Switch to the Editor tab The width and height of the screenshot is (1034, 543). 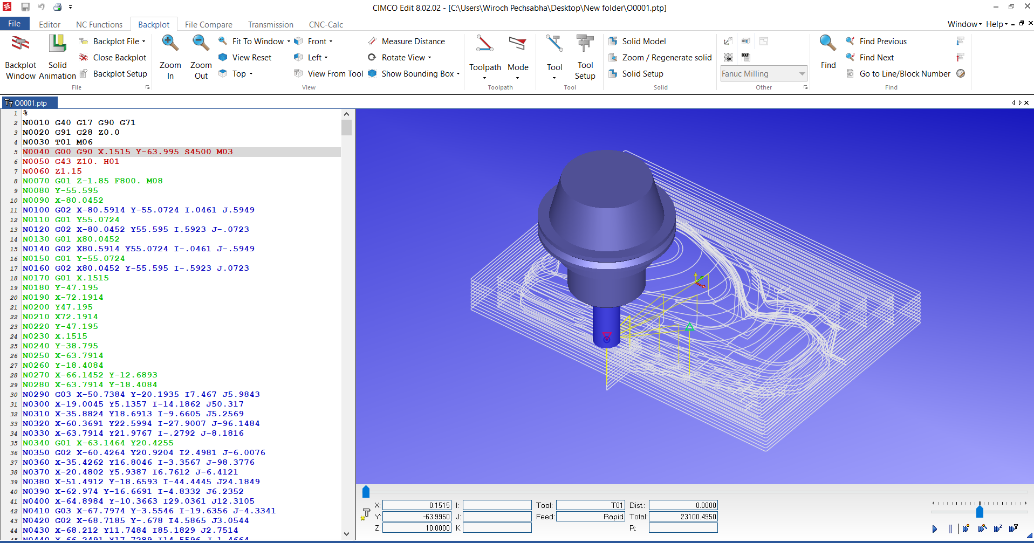tap(49, 24)
